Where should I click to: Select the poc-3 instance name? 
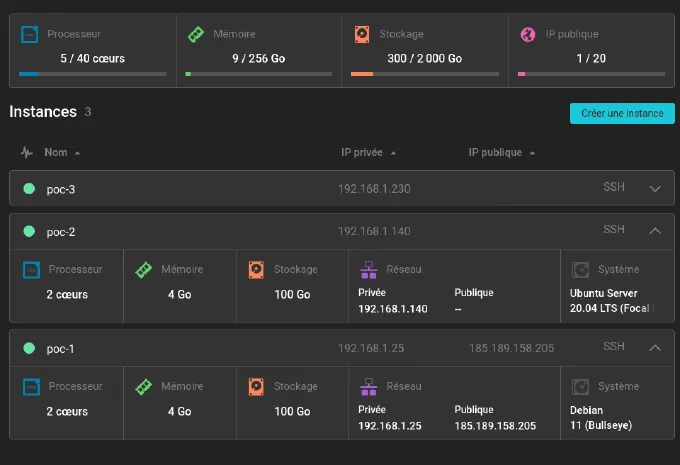coord(61,190)
